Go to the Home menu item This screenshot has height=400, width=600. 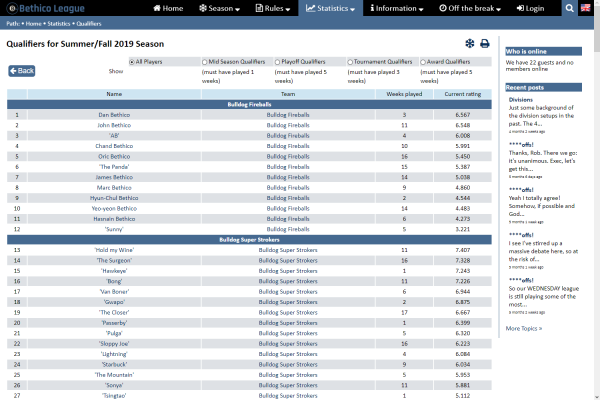click(167, 8)
